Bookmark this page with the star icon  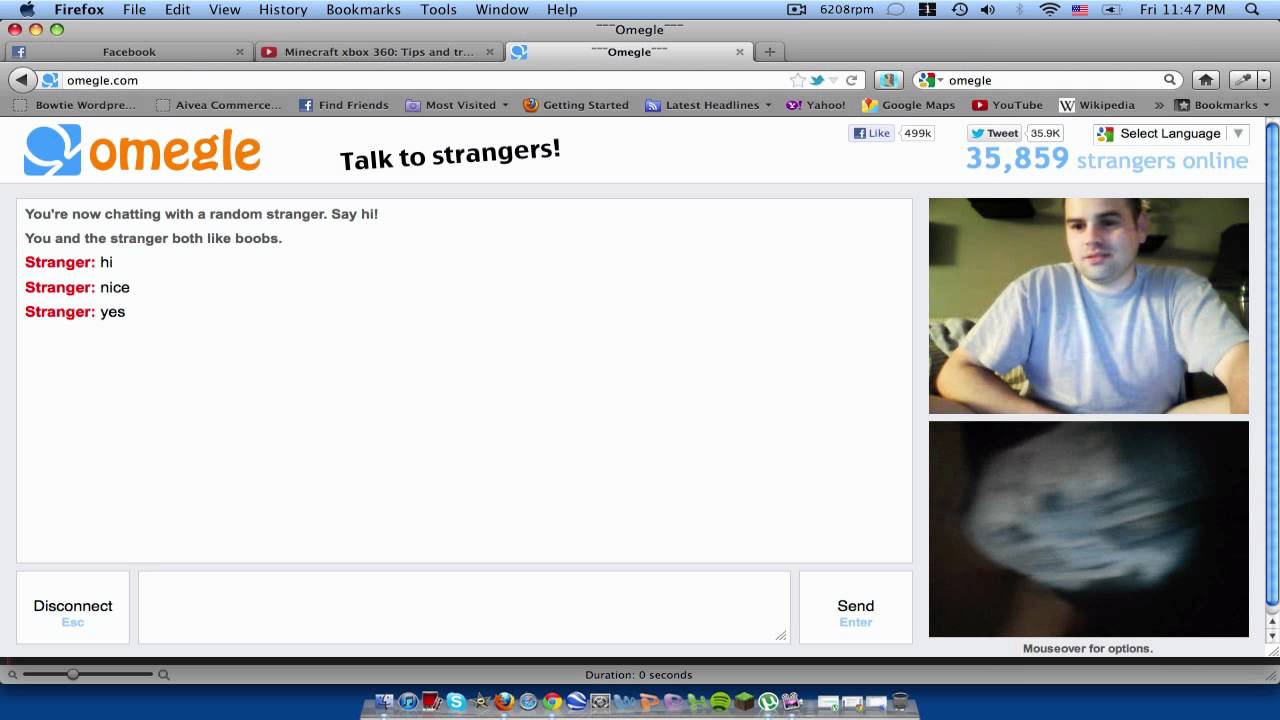pyautogui.click(x=797, y=80)
